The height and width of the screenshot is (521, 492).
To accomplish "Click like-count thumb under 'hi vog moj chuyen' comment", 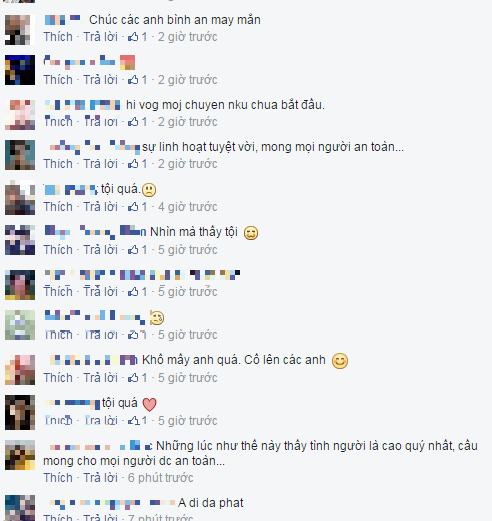I will pos(133,121).
